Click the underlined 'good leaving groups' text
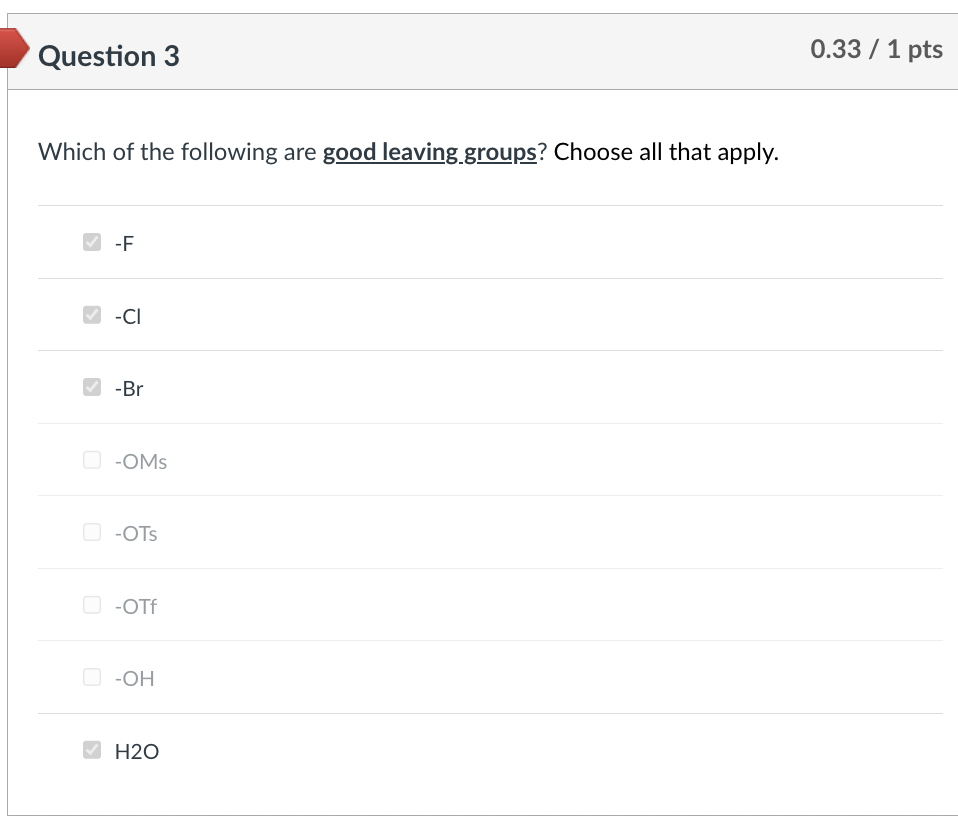The image size is (958, 820). coord(430,152)
